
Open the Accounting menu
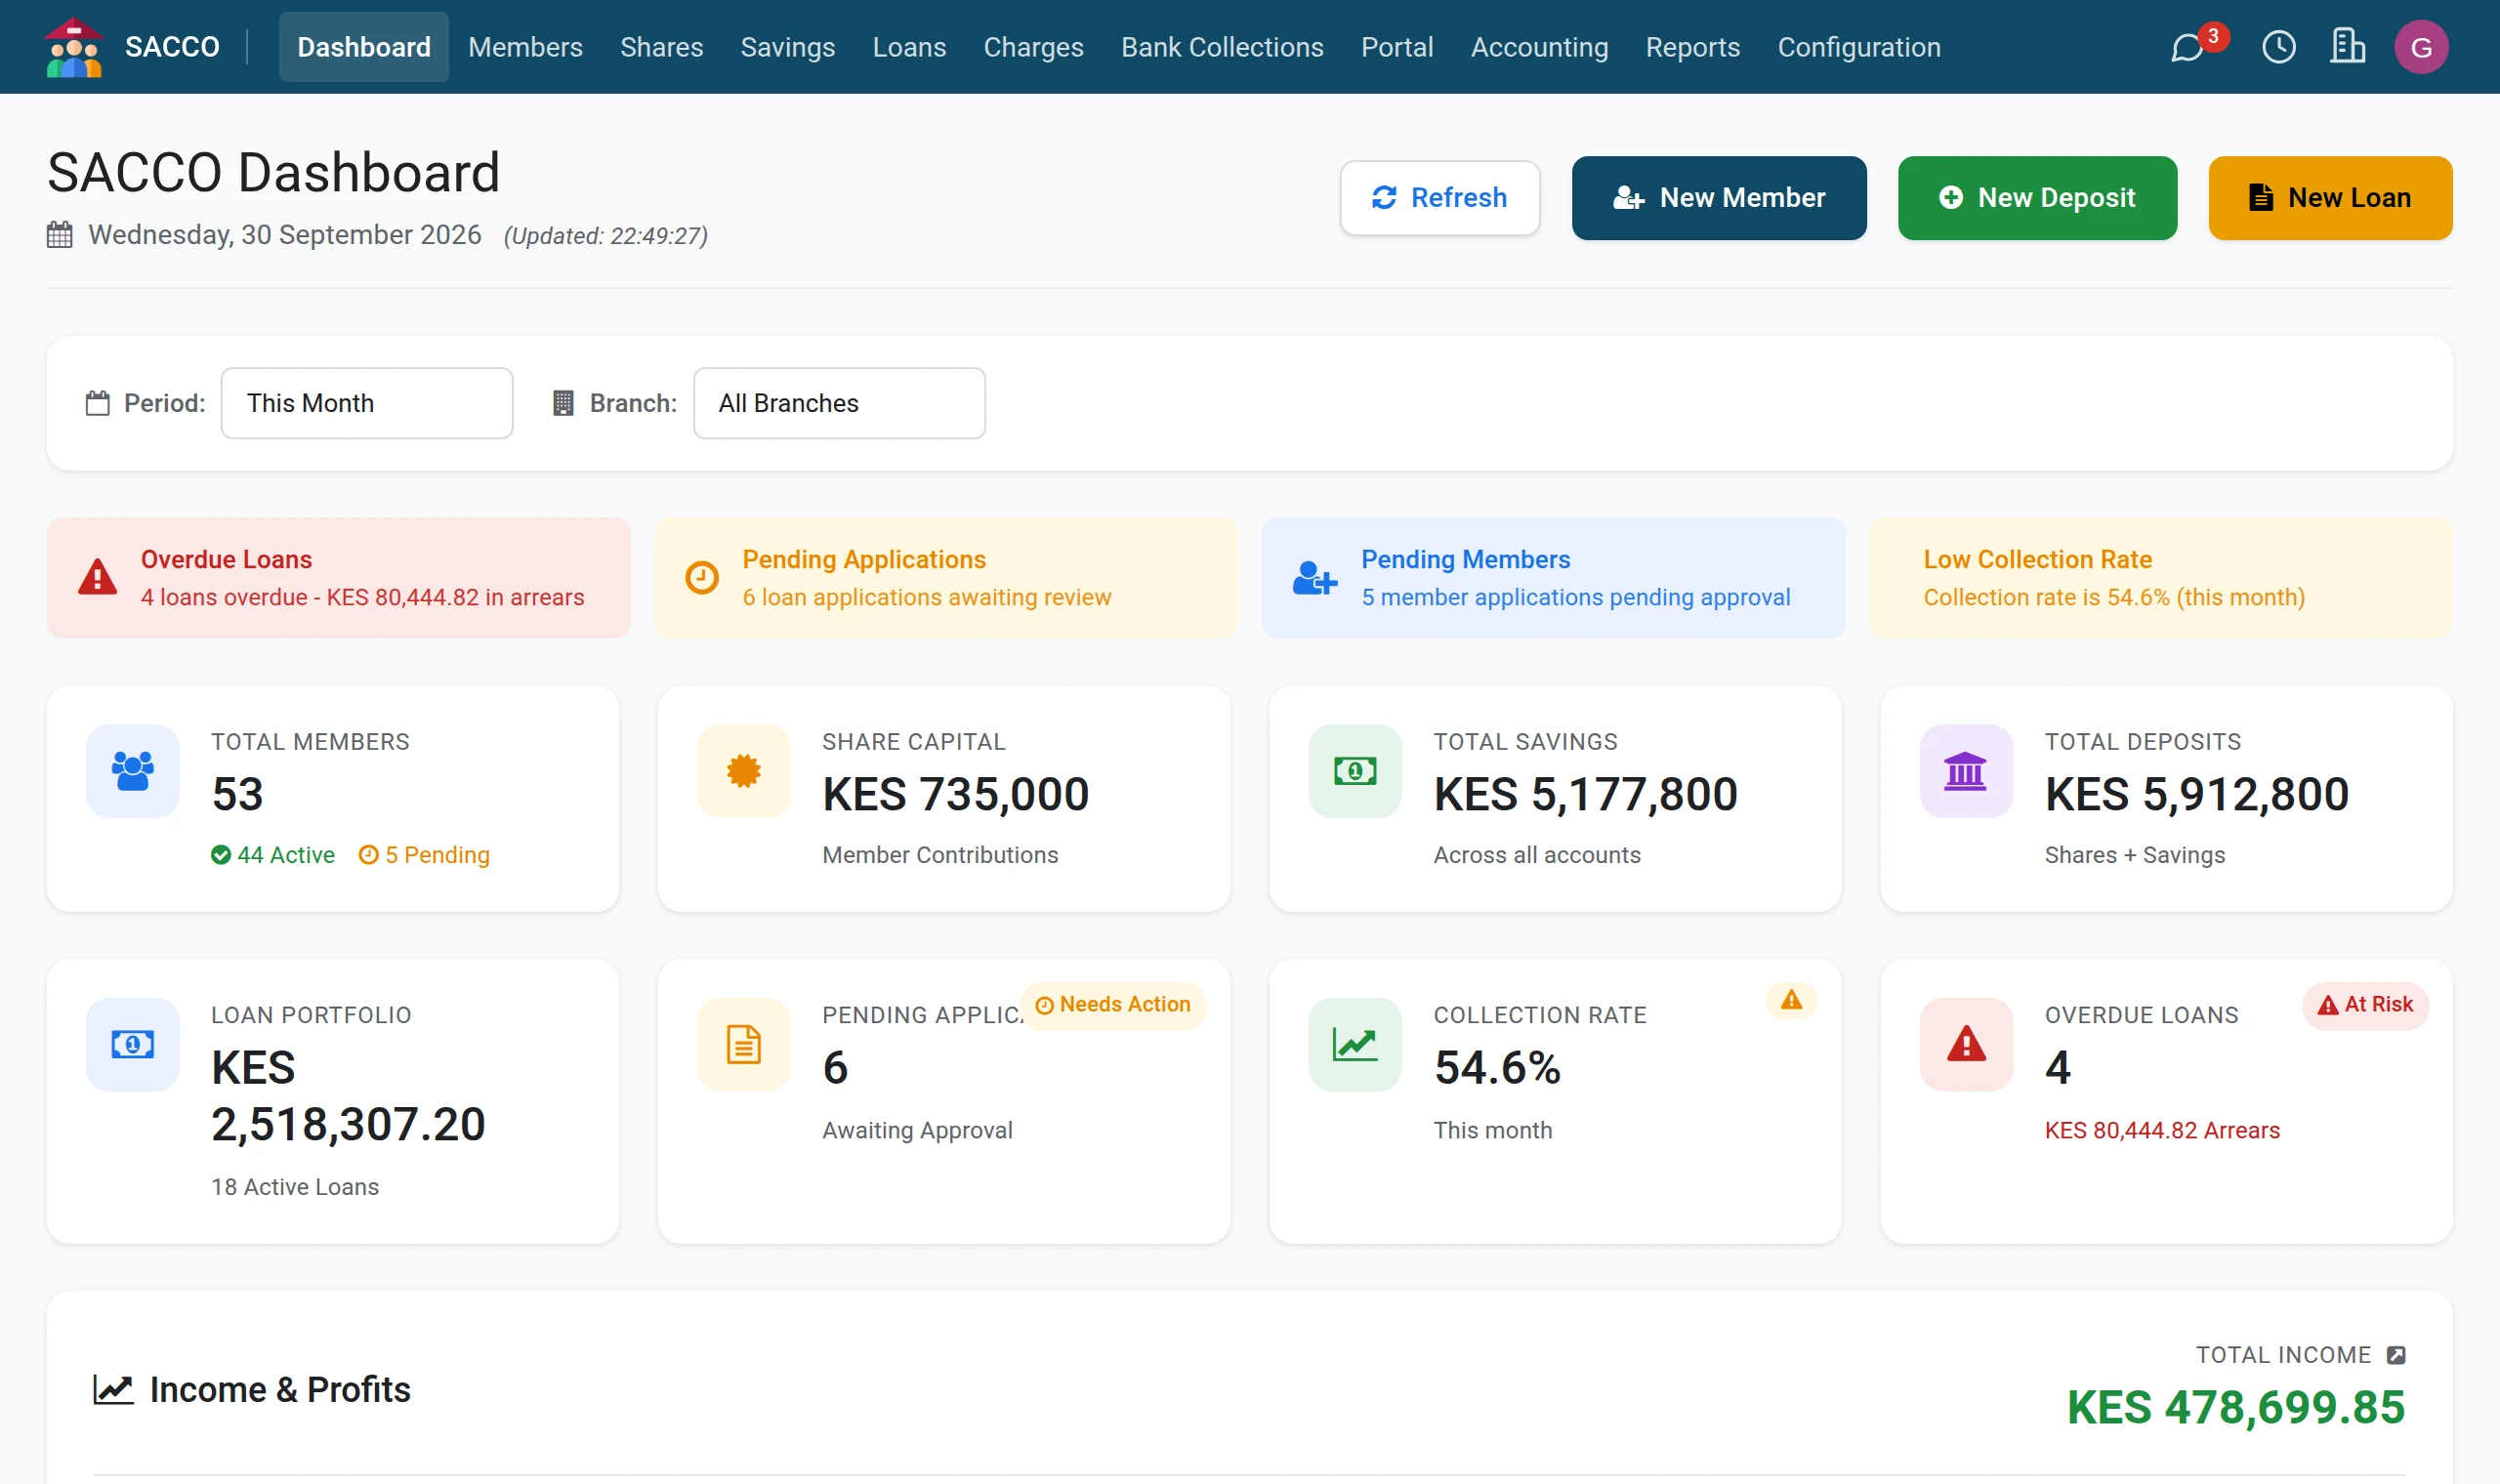pyautogui.click(x=1539, y=47)
